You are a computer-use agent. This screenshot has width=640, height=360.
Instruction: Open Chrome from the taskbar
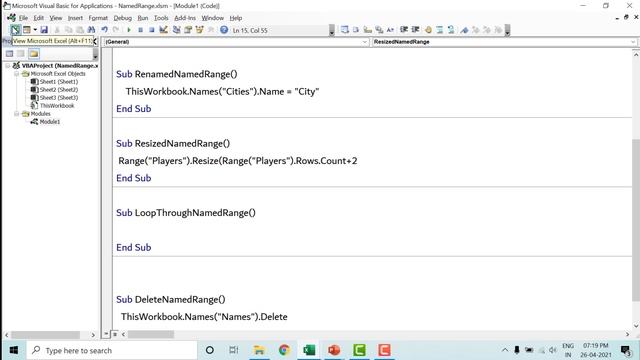(284, 350)
